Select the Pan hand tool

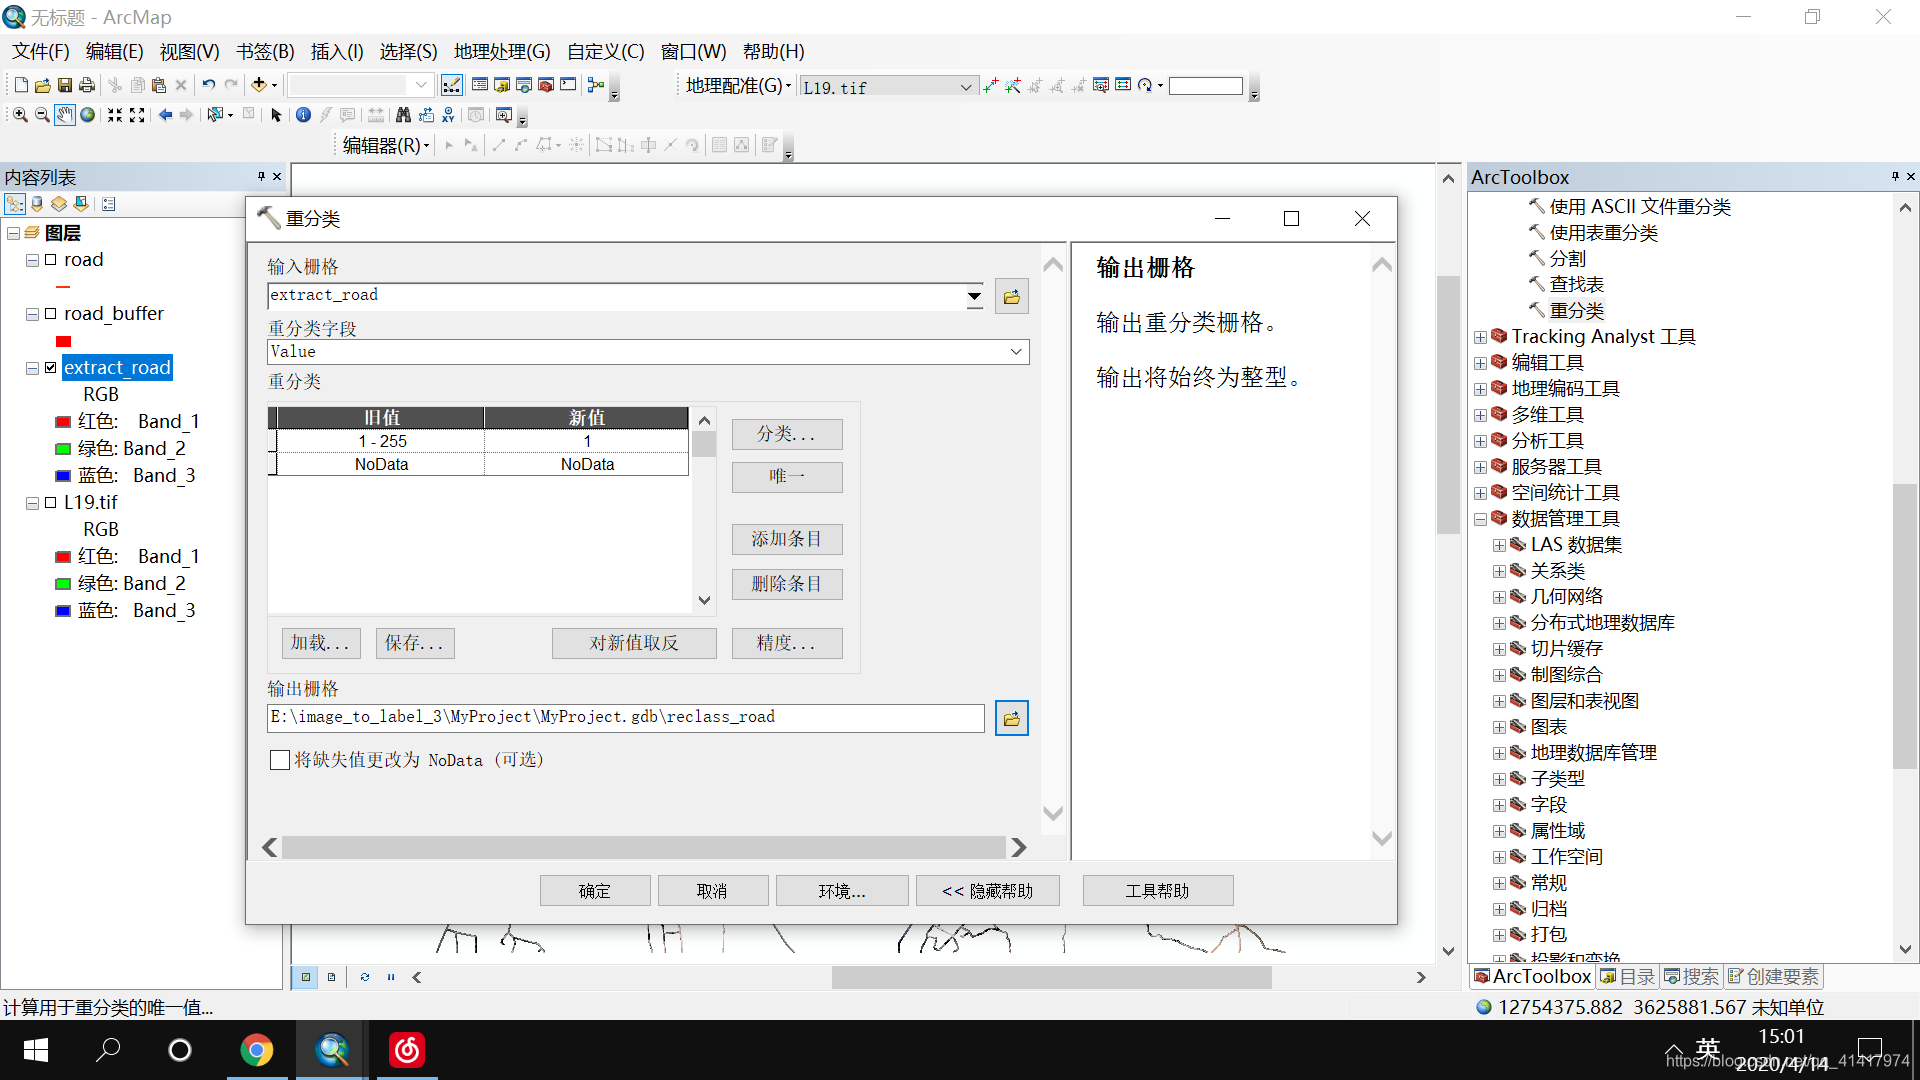[64, 115]
